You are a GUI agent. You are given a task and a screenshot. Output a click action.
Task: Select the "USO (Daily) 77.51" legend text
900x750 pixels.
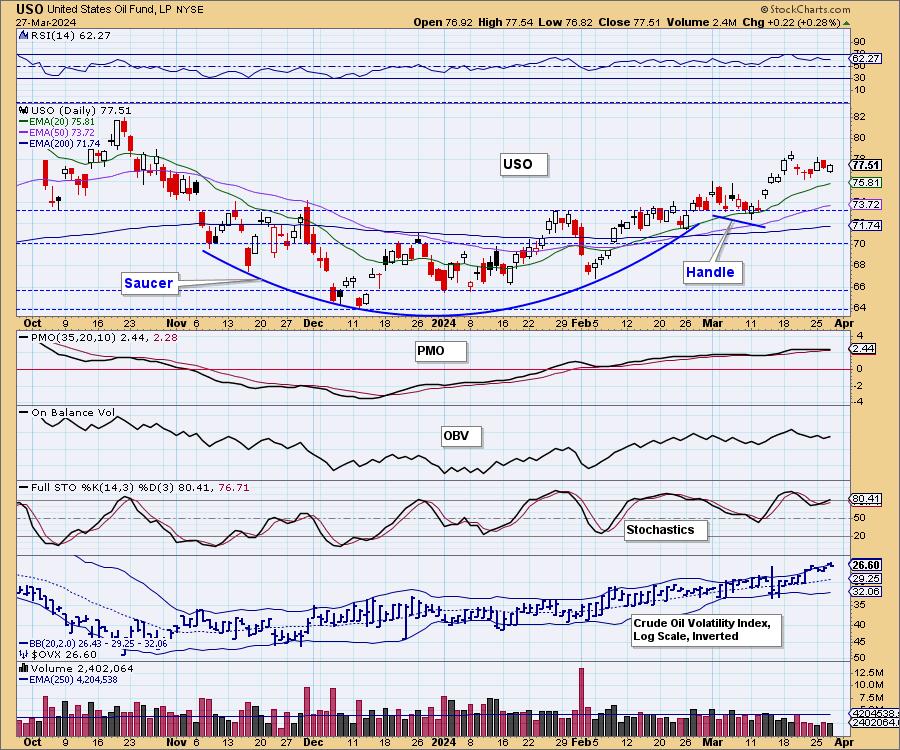click(x=81, y=110)
